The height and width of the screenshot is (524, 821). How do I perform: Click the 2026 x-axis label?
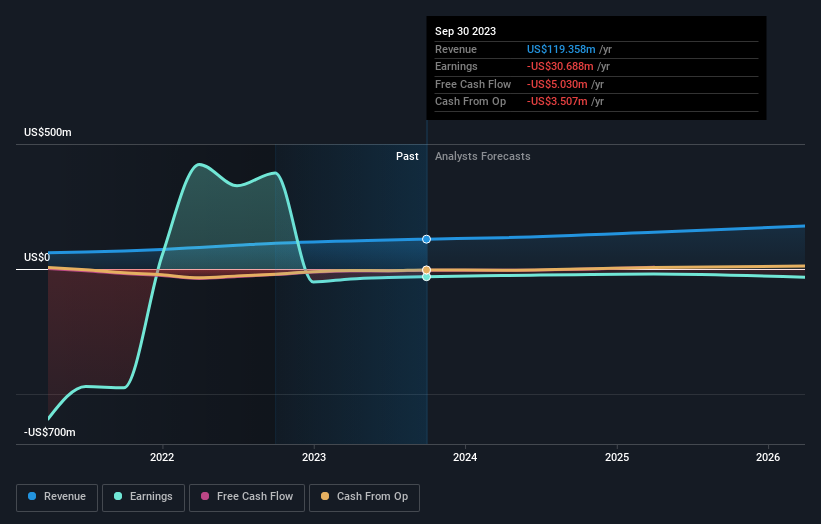768,457
